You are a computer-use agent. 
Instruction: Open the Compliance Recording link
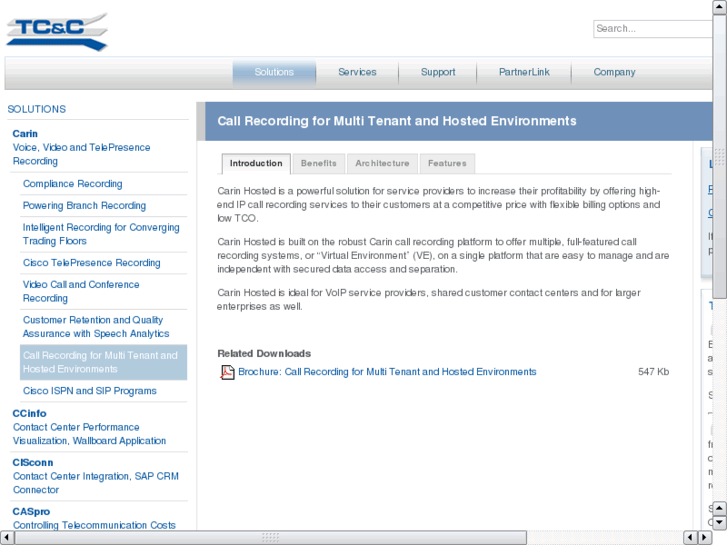coord(72,184)
